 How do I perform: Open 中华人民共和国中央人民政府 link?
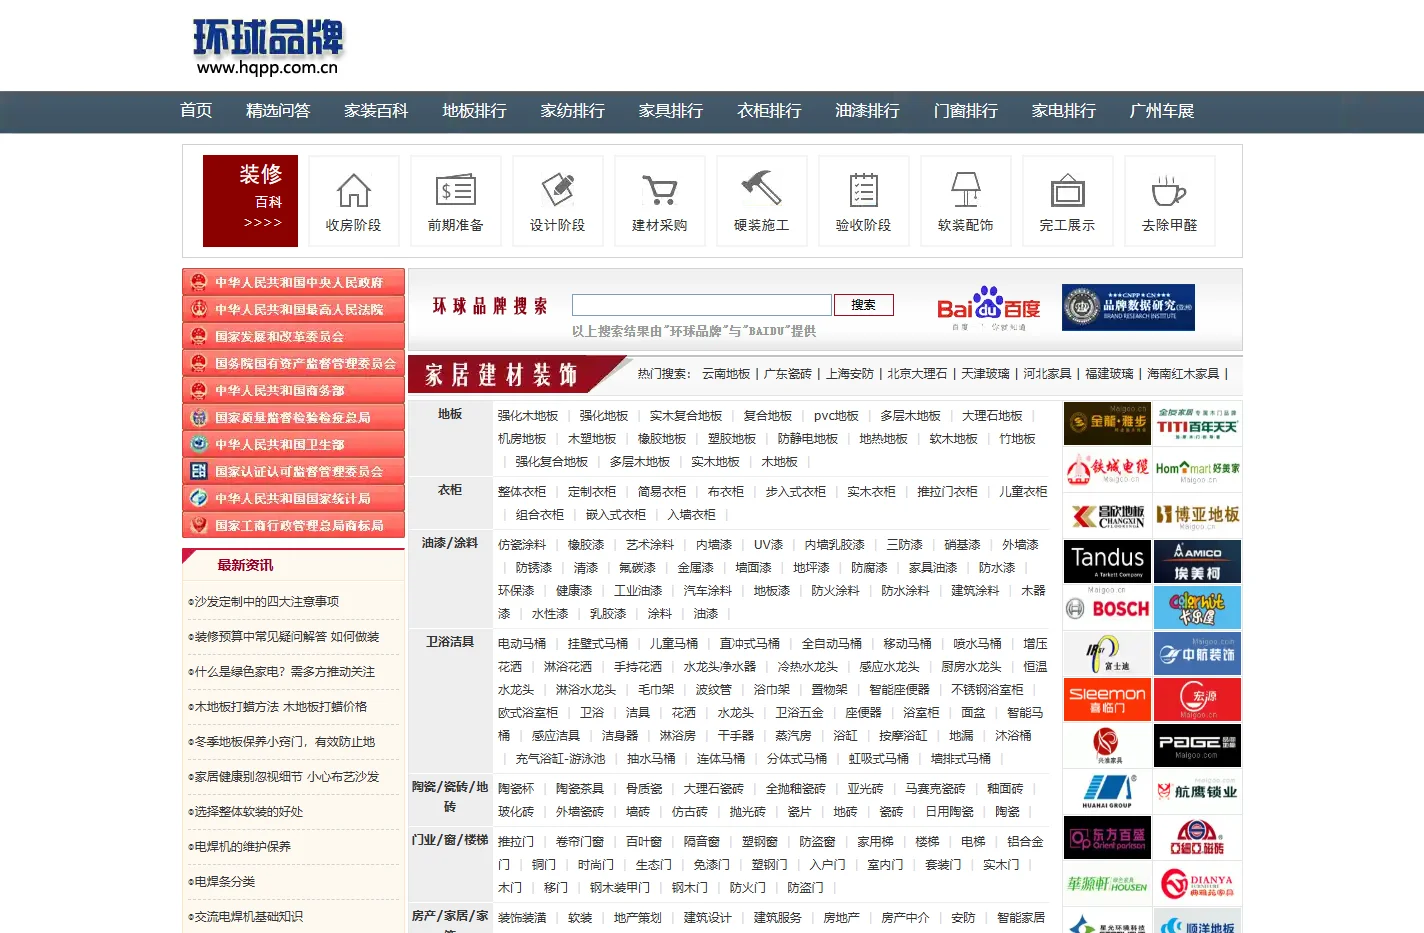tap(293, 282)
